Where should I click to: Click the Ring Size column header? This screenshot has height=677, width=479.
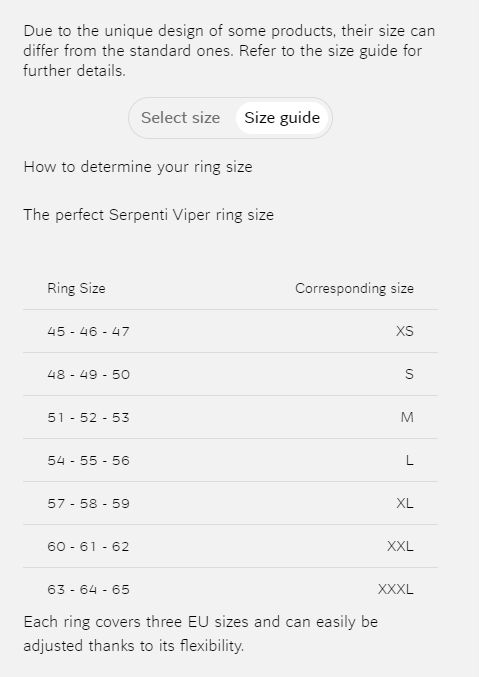pyautogui.click(x=76, y=288)
